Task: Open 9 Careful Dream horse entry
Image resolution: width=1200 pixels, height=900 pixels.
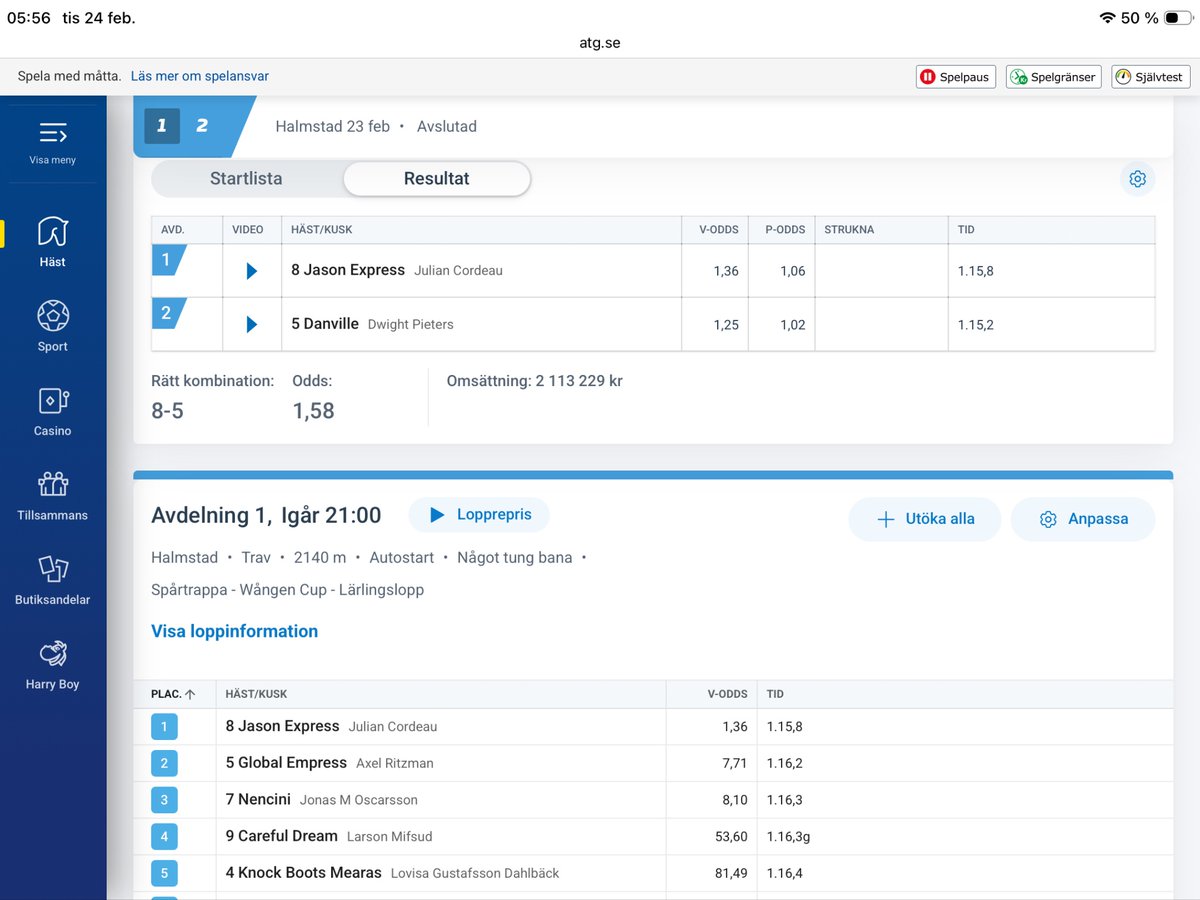Action: pos(281,836)
